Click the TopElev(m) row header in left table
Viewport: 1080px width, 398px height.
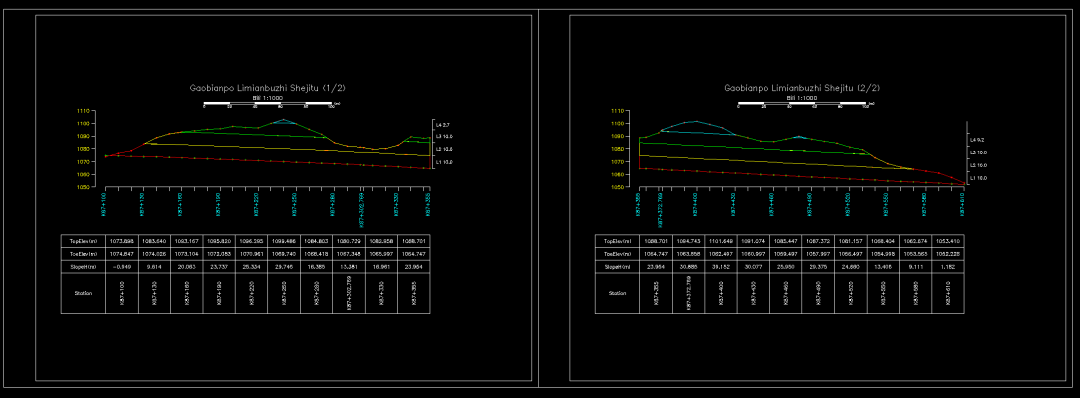point(83,241)
